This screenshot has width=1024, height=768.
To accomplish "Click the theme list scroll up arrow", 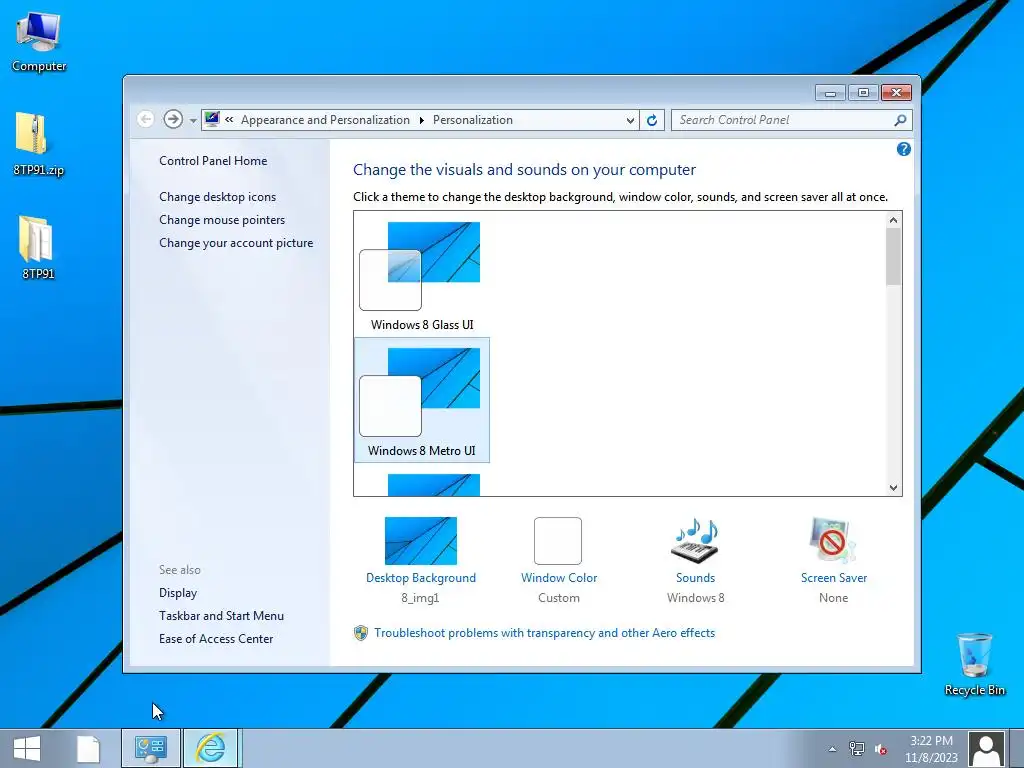I will (x=893, y=220).
